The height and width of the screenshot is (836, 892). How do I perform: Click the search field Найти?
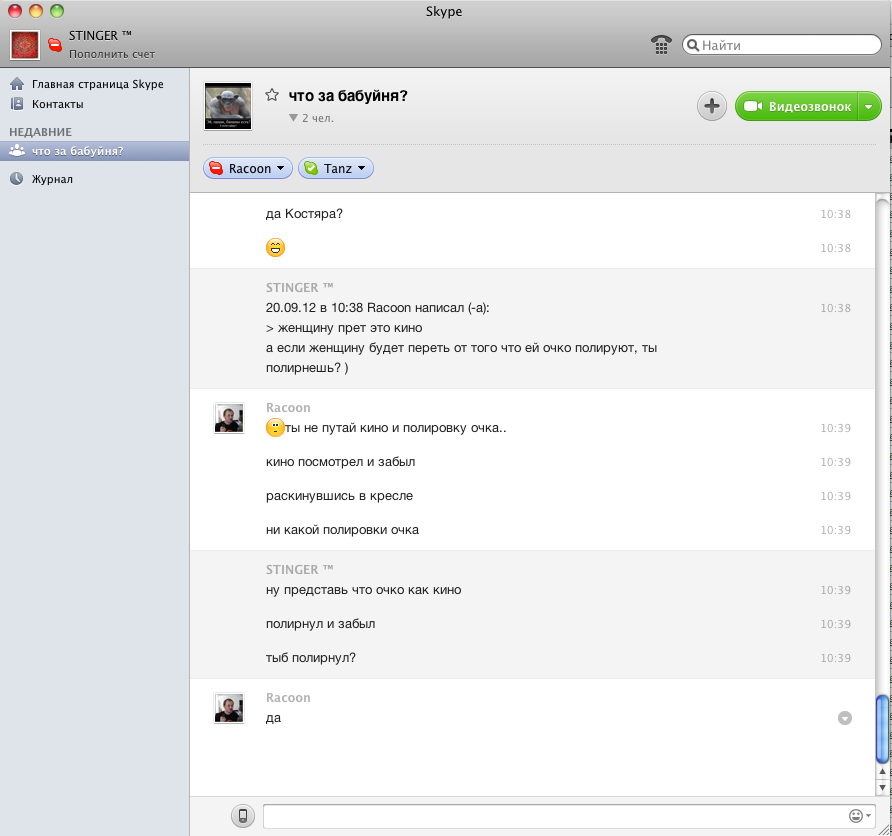pos(782,45)
